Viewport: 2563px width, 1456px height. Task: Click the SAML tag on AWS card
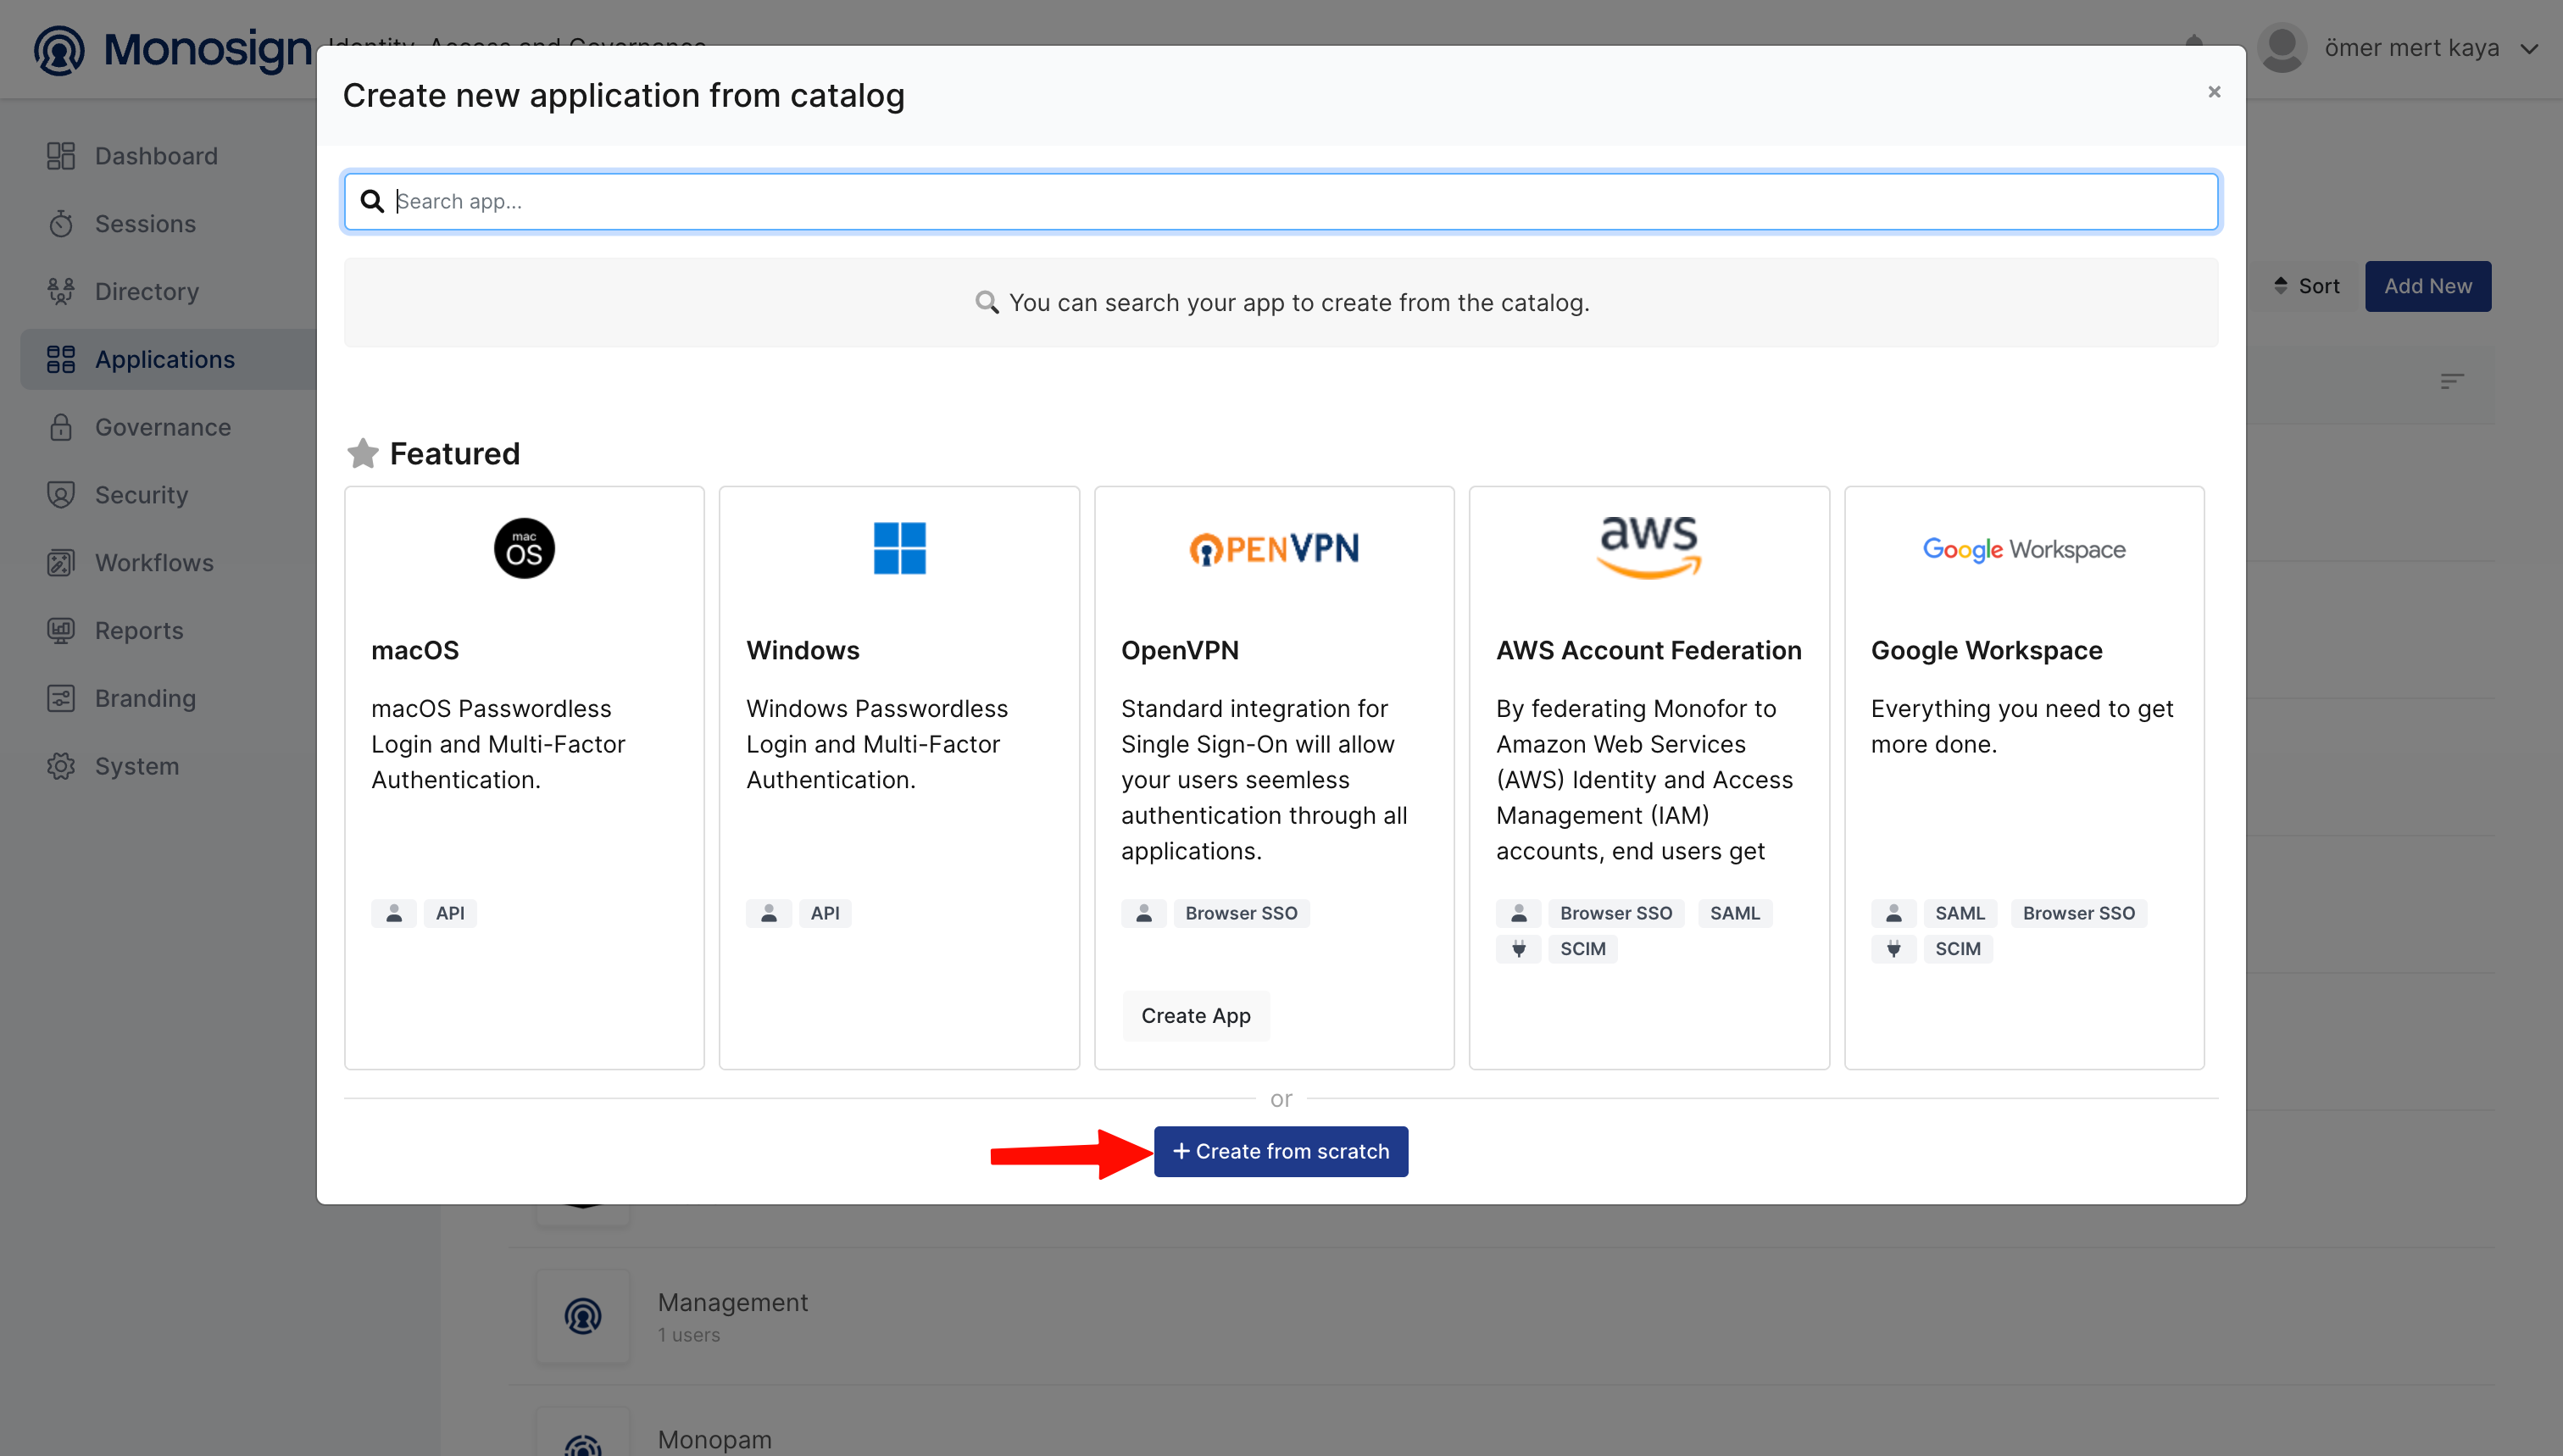1735,913
